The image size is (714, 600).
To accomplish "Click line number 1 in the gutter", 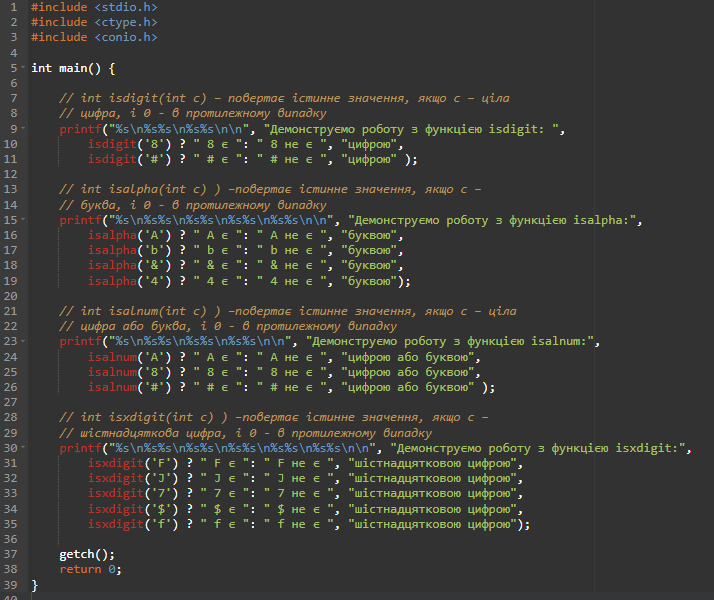I will tap(13, 7).
